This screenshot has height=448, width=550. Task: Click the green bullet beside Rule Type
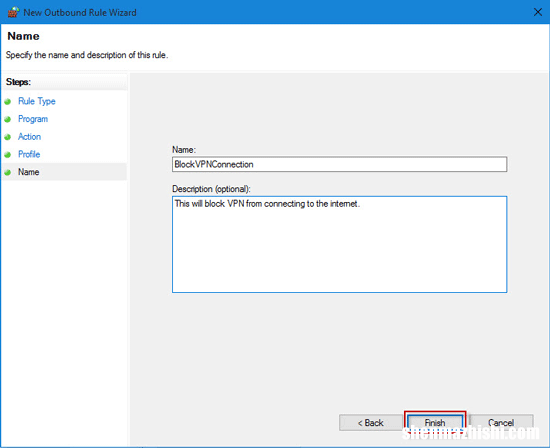pyautogui.click(x=8, y=102)
